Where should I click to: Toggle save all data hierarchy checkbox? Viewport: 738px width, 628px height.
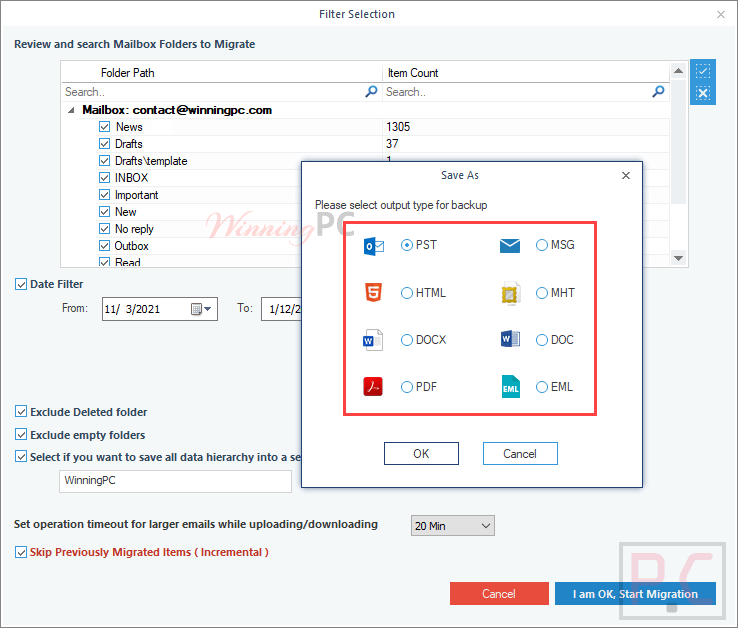pos(21,456)
